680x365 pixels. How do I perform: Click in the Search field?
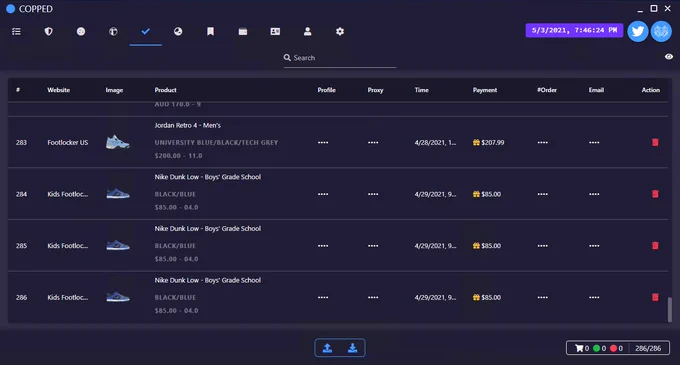click(x=340, y=58)
